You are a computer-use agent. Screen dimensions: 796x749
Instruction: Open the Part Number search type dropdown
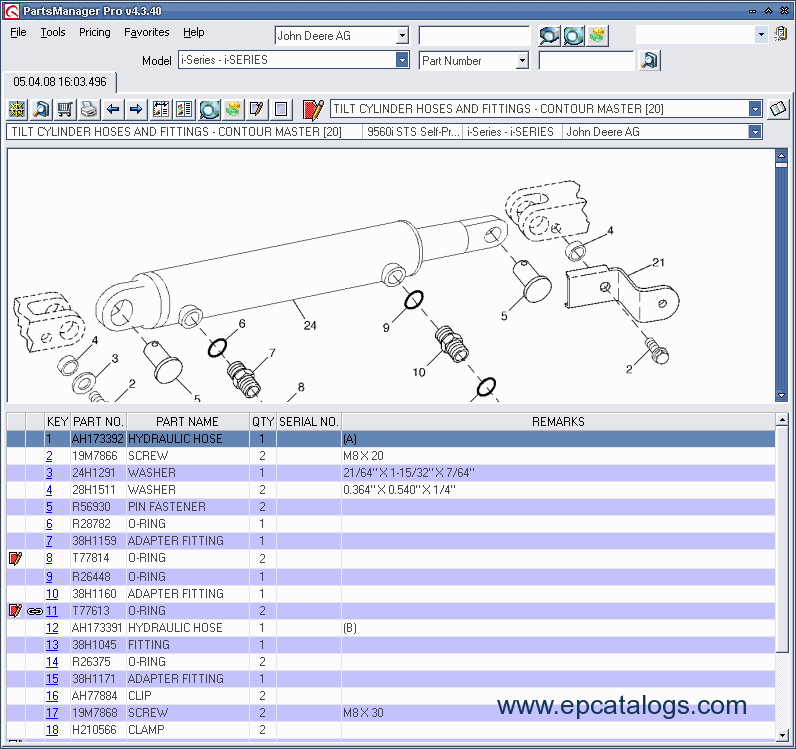pyautogui.click(x=522, y=61)
